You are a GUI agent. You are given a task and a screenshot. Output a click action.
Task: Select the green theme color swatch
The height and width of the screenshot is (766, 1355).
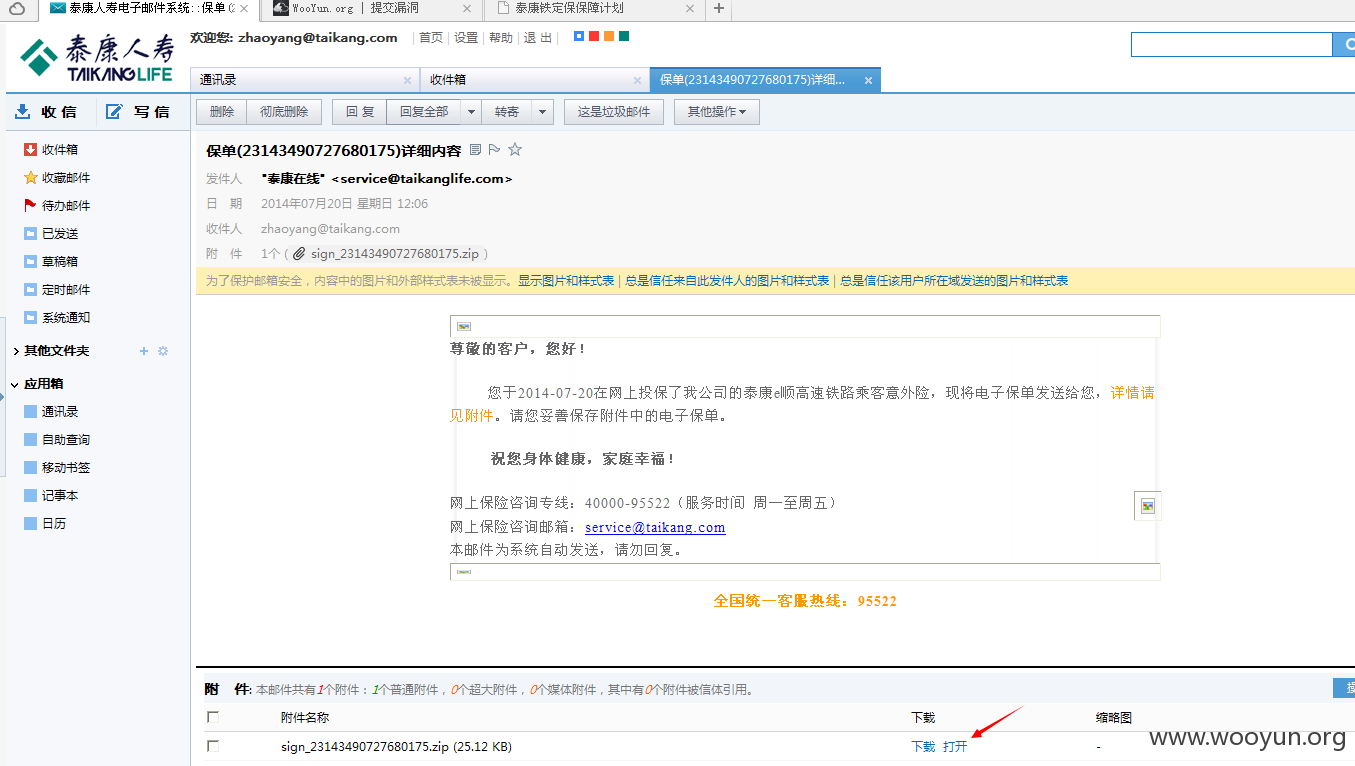624,36
